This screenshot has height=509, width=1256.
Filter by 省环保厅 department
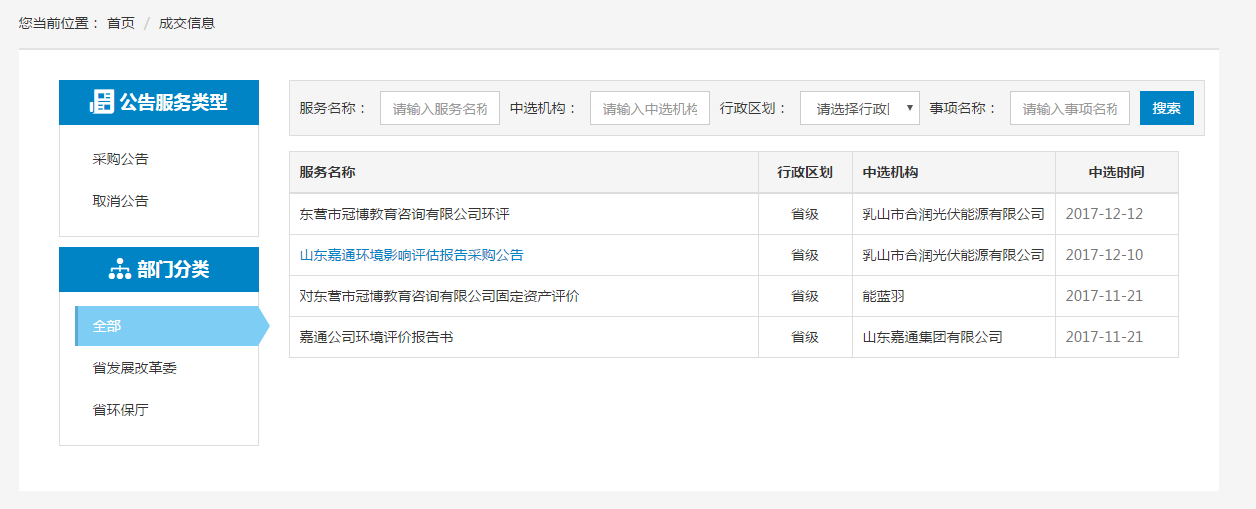coord(120,410)
